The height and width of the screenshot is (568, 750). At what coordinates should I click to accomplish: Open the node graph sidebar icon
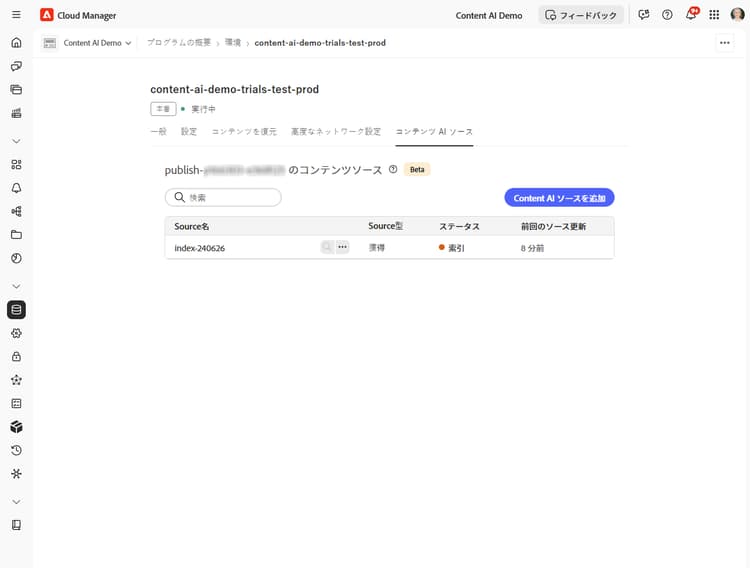(16, 212)
